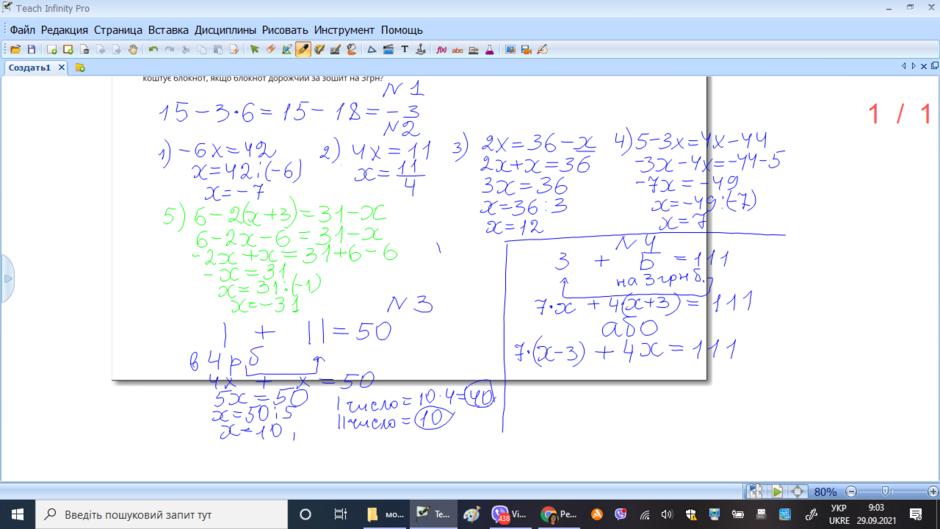The image size is (940, 529).
Task: Open Paint from the taskbar
Action: pos(472,514)
